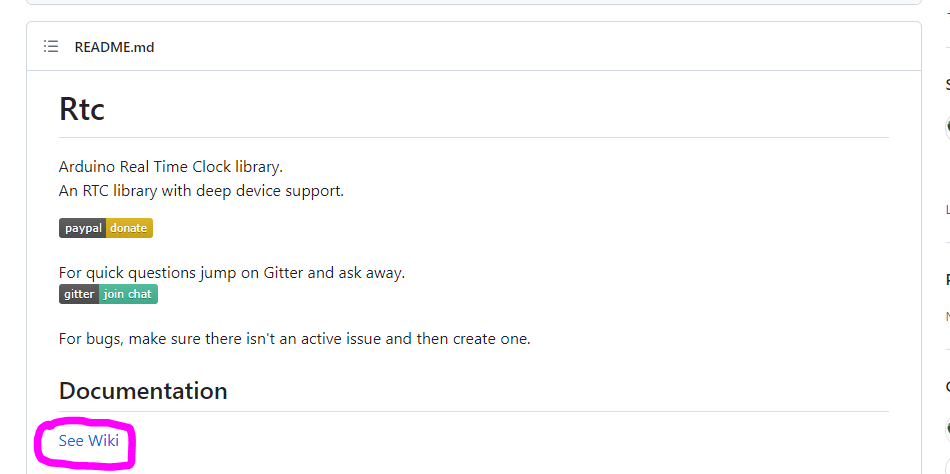Click the dark gitter badge segment
Screen dimensions: 950x474
tap(79, 294)
